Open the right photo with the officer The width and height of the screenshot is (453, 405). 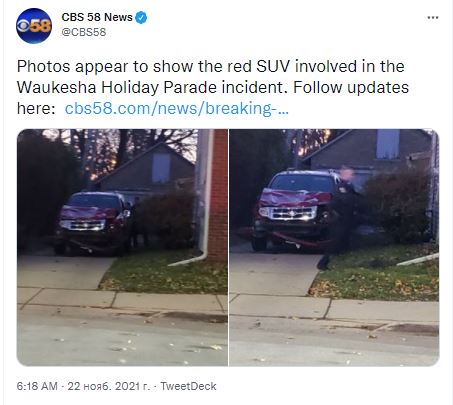point(334,247)
